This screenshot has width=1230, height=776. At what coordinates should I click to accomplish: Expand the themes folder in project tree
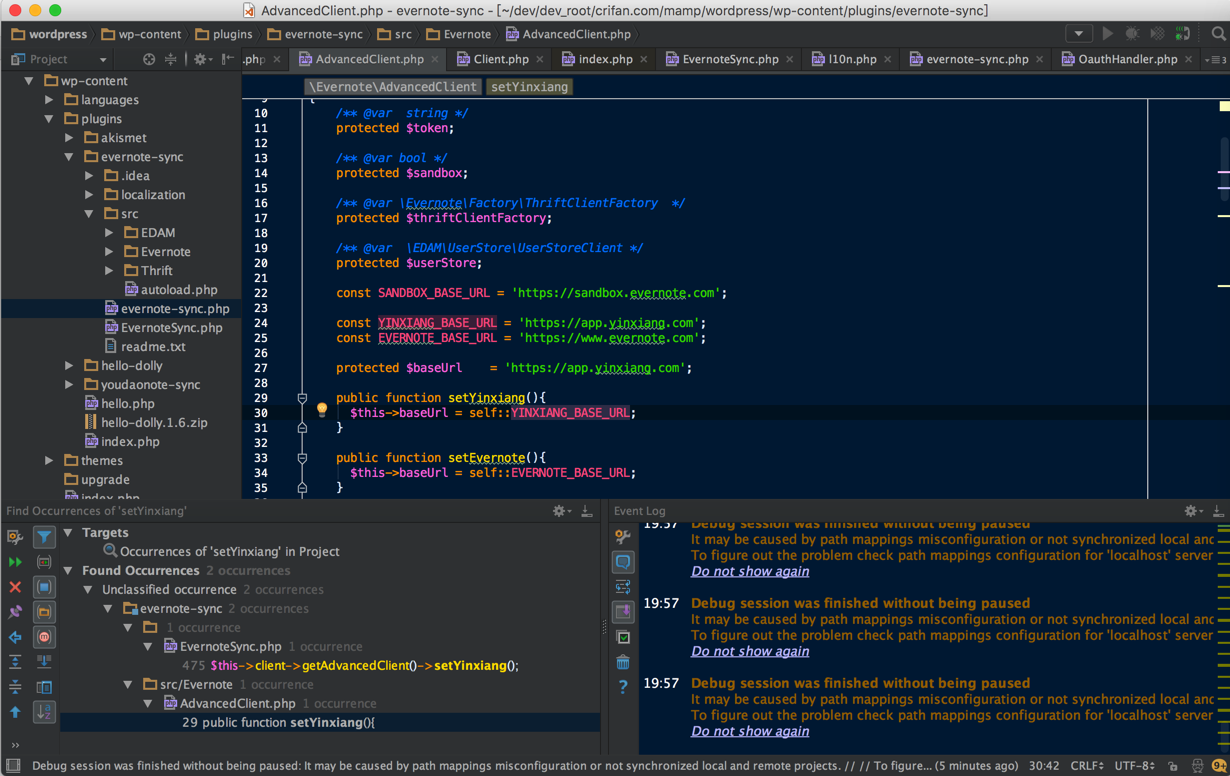(49, 461)
